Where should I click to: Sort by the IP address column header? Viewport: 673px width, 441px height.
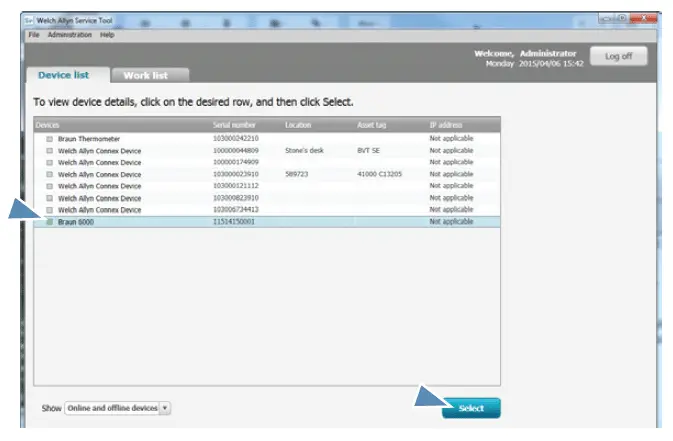[x=446, y=125]
